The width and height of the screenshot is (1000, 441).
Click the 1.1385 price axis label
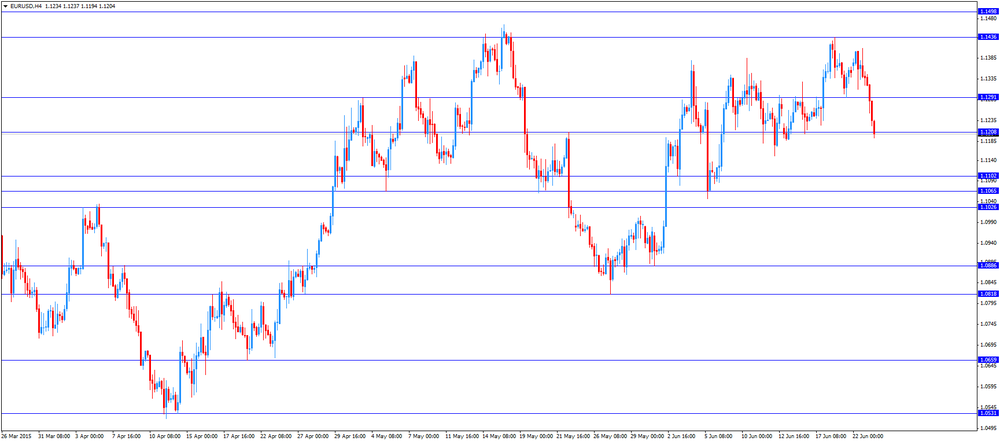click(x=989, y=58)
